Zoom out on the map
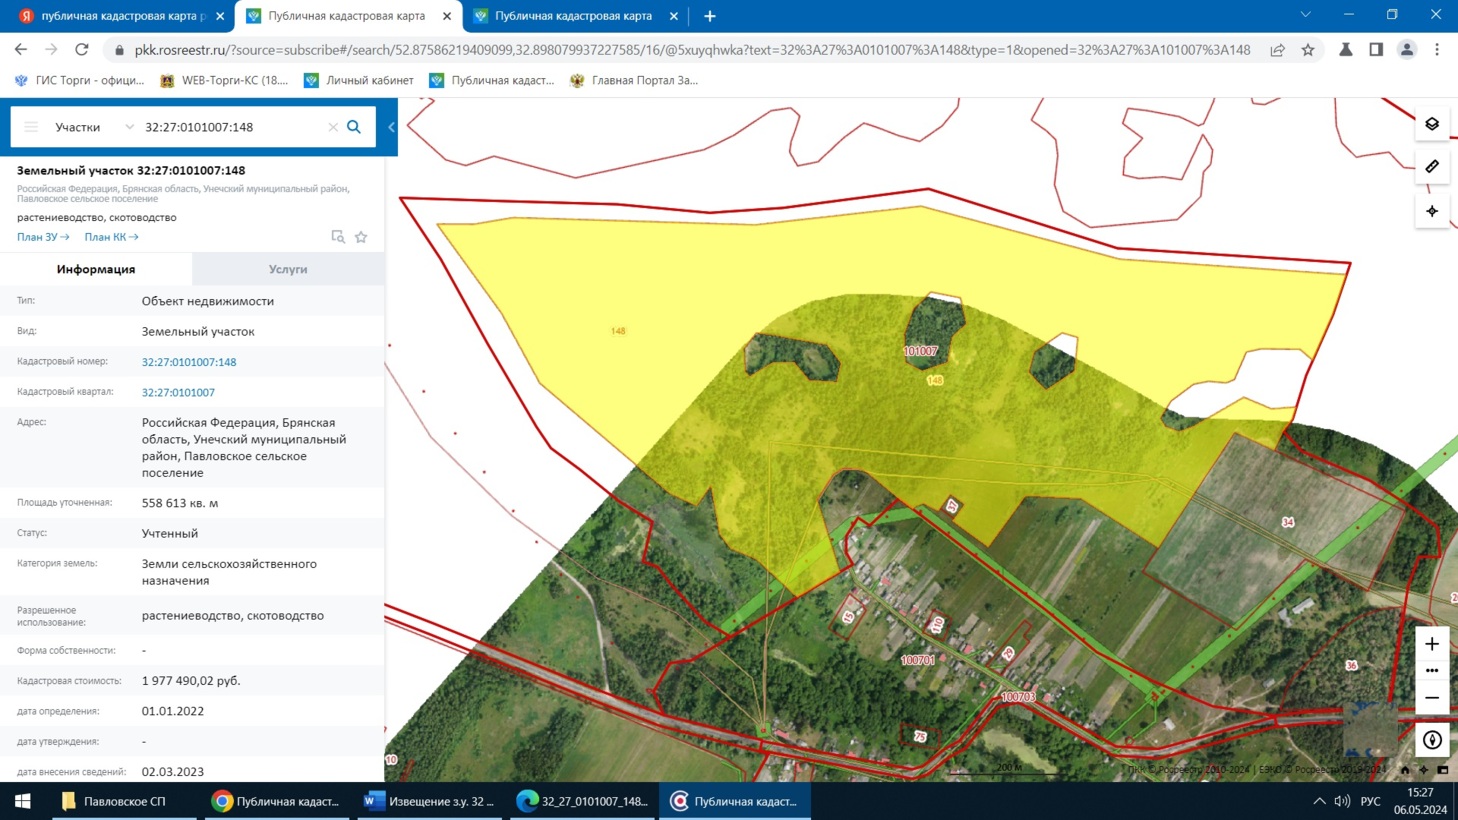 click(1432, 698)
